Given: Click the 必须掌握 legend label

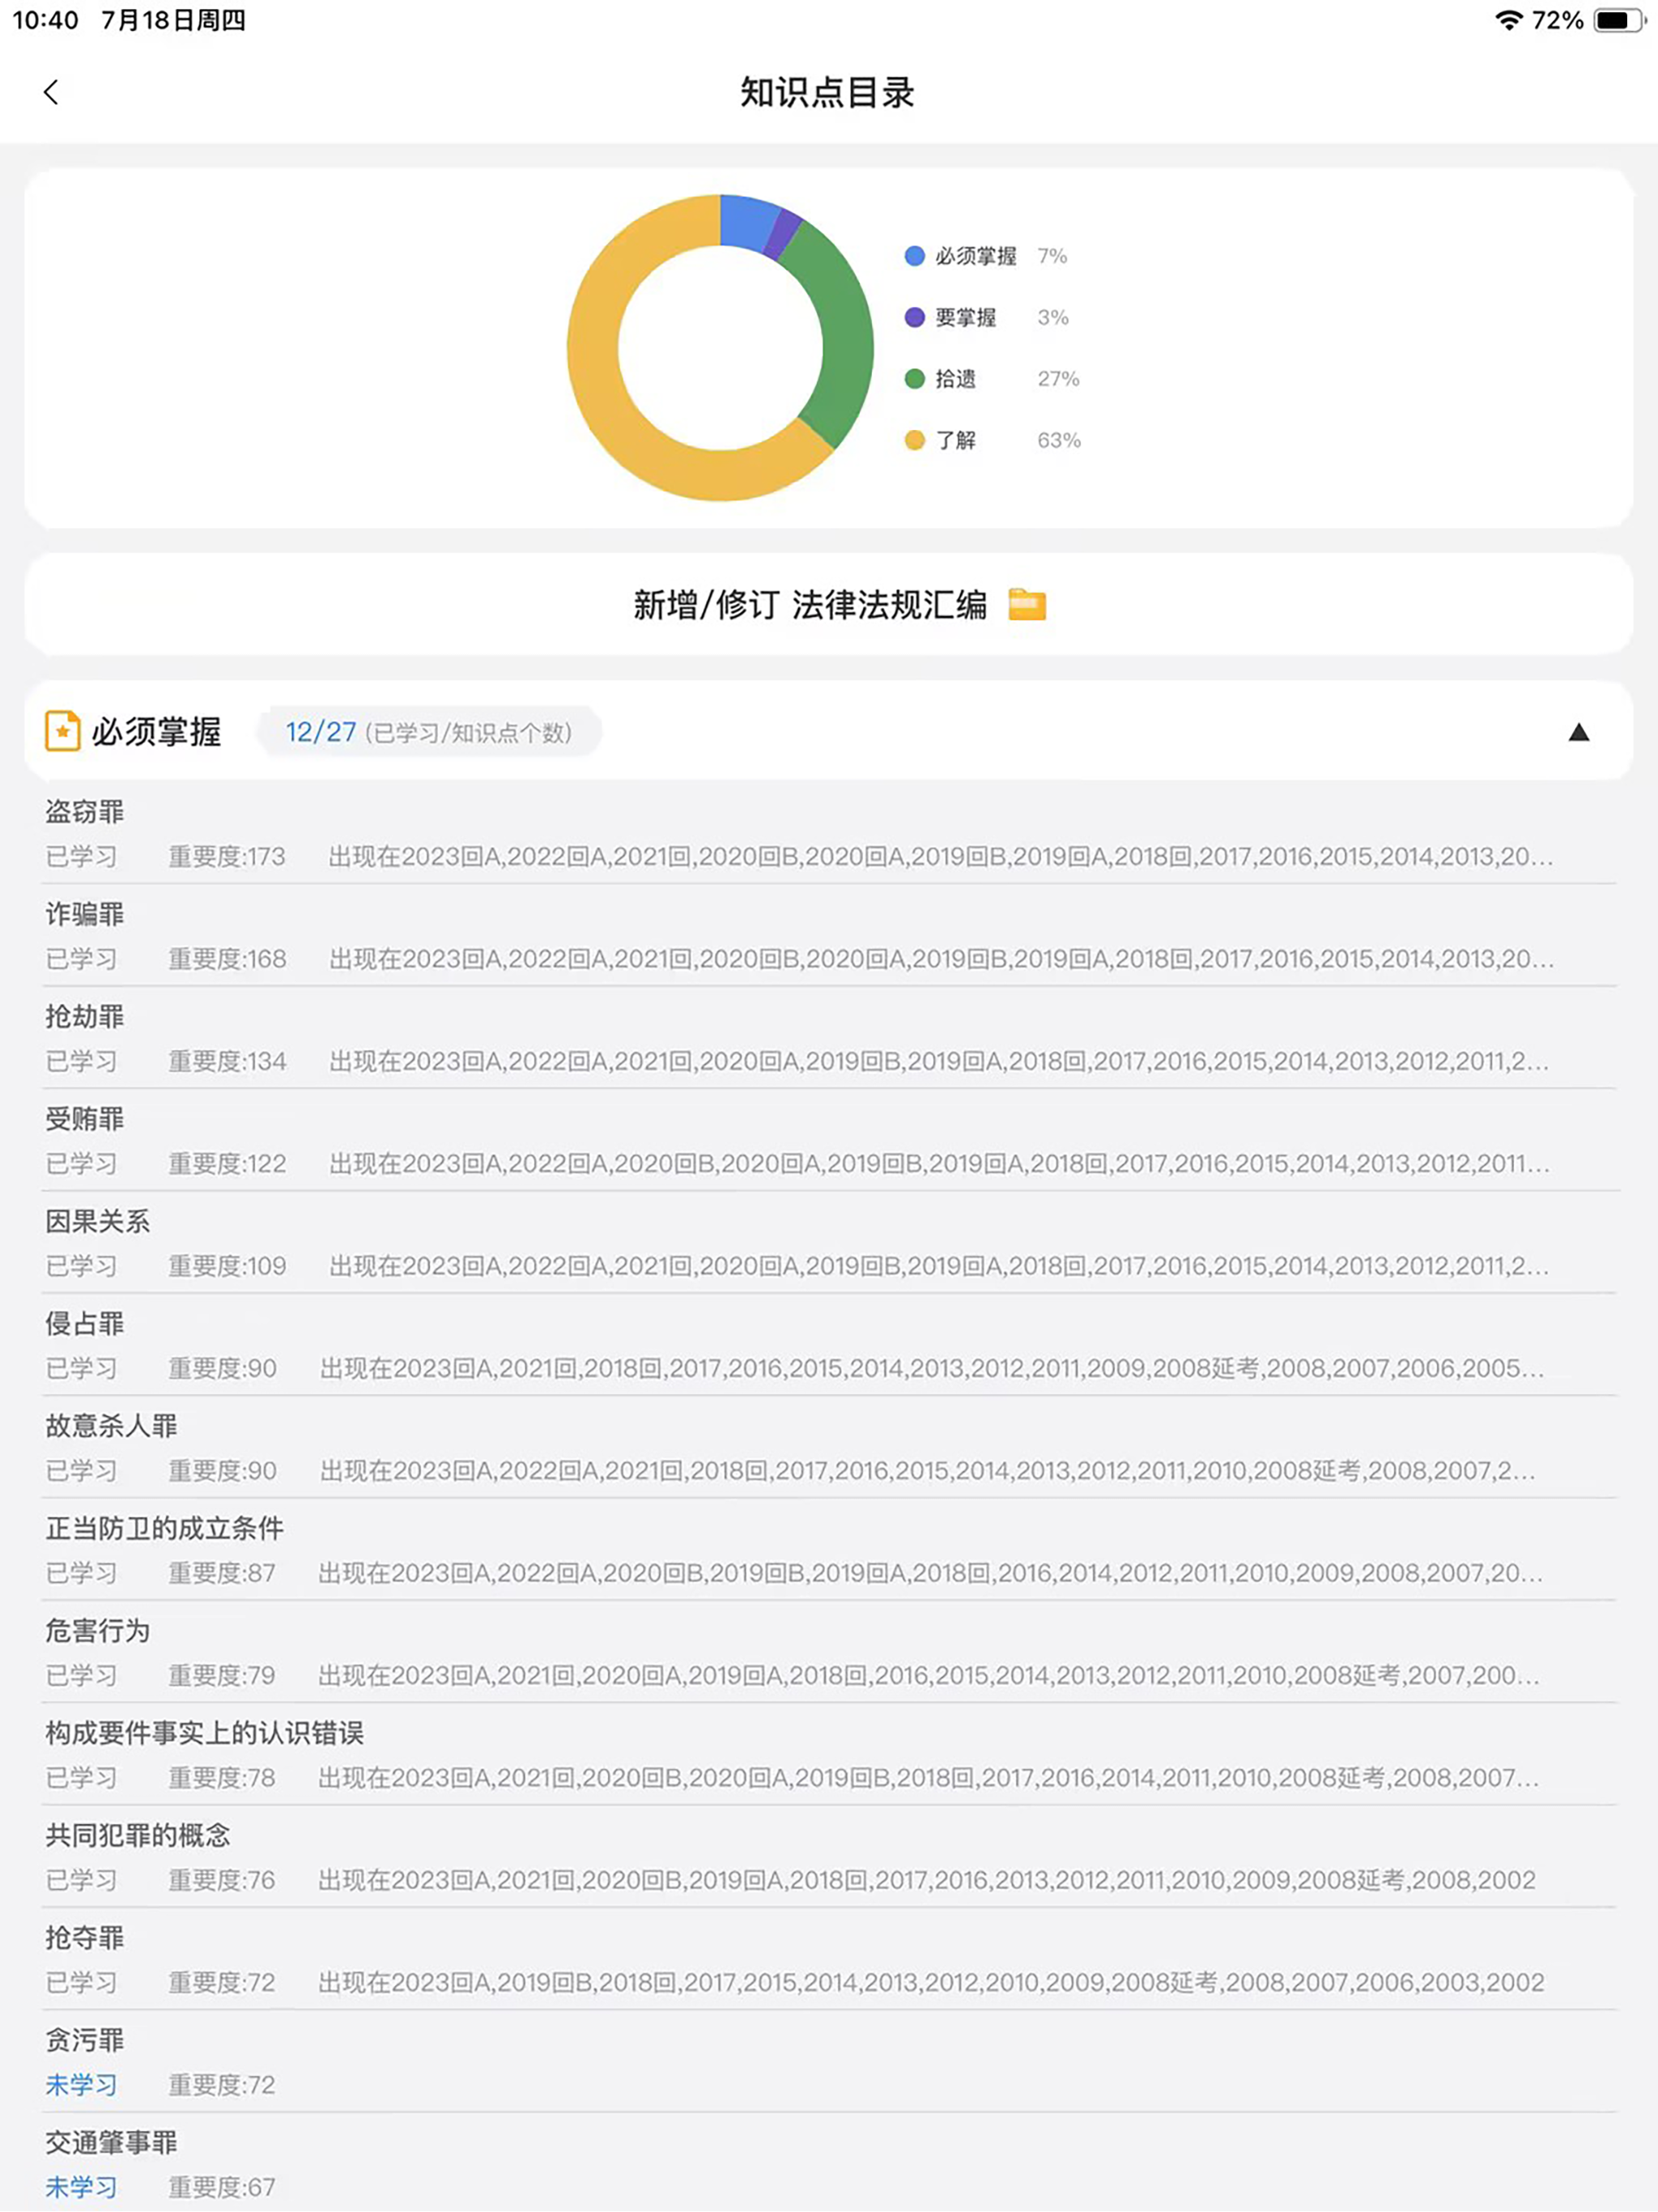Looking at the screenshot, I should [975, 256].
